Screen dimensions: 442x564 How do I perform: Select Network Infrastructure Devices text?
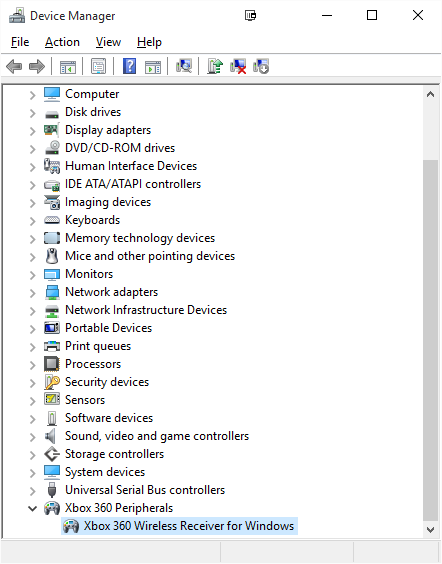pyautogui.click(x=146, y=310)
